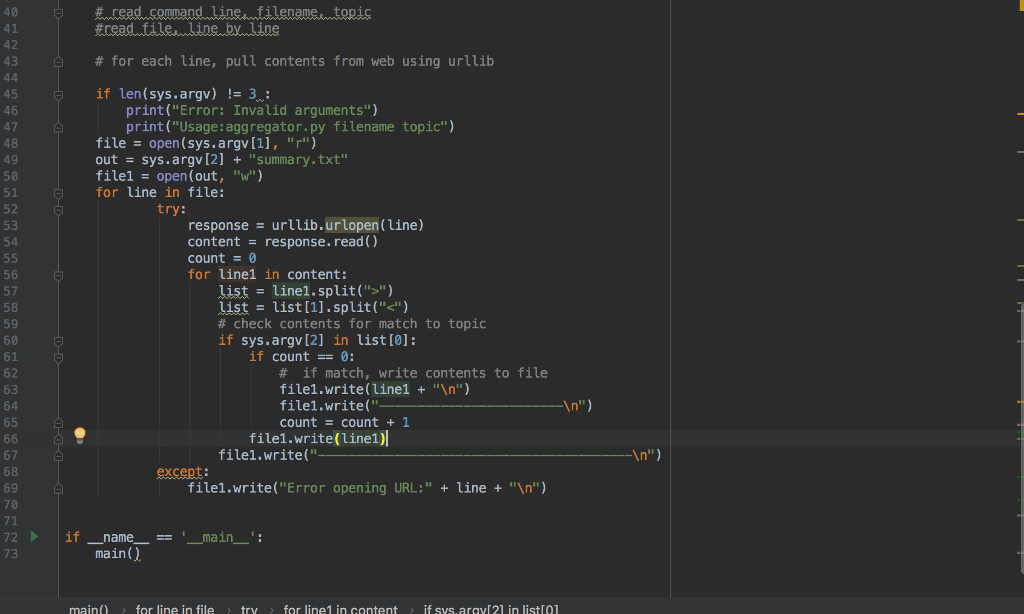Click the green run arrow beside line 72
The width and height of the screenshot is (1024, 614).
pyautogui.click(x=34, y=536)
